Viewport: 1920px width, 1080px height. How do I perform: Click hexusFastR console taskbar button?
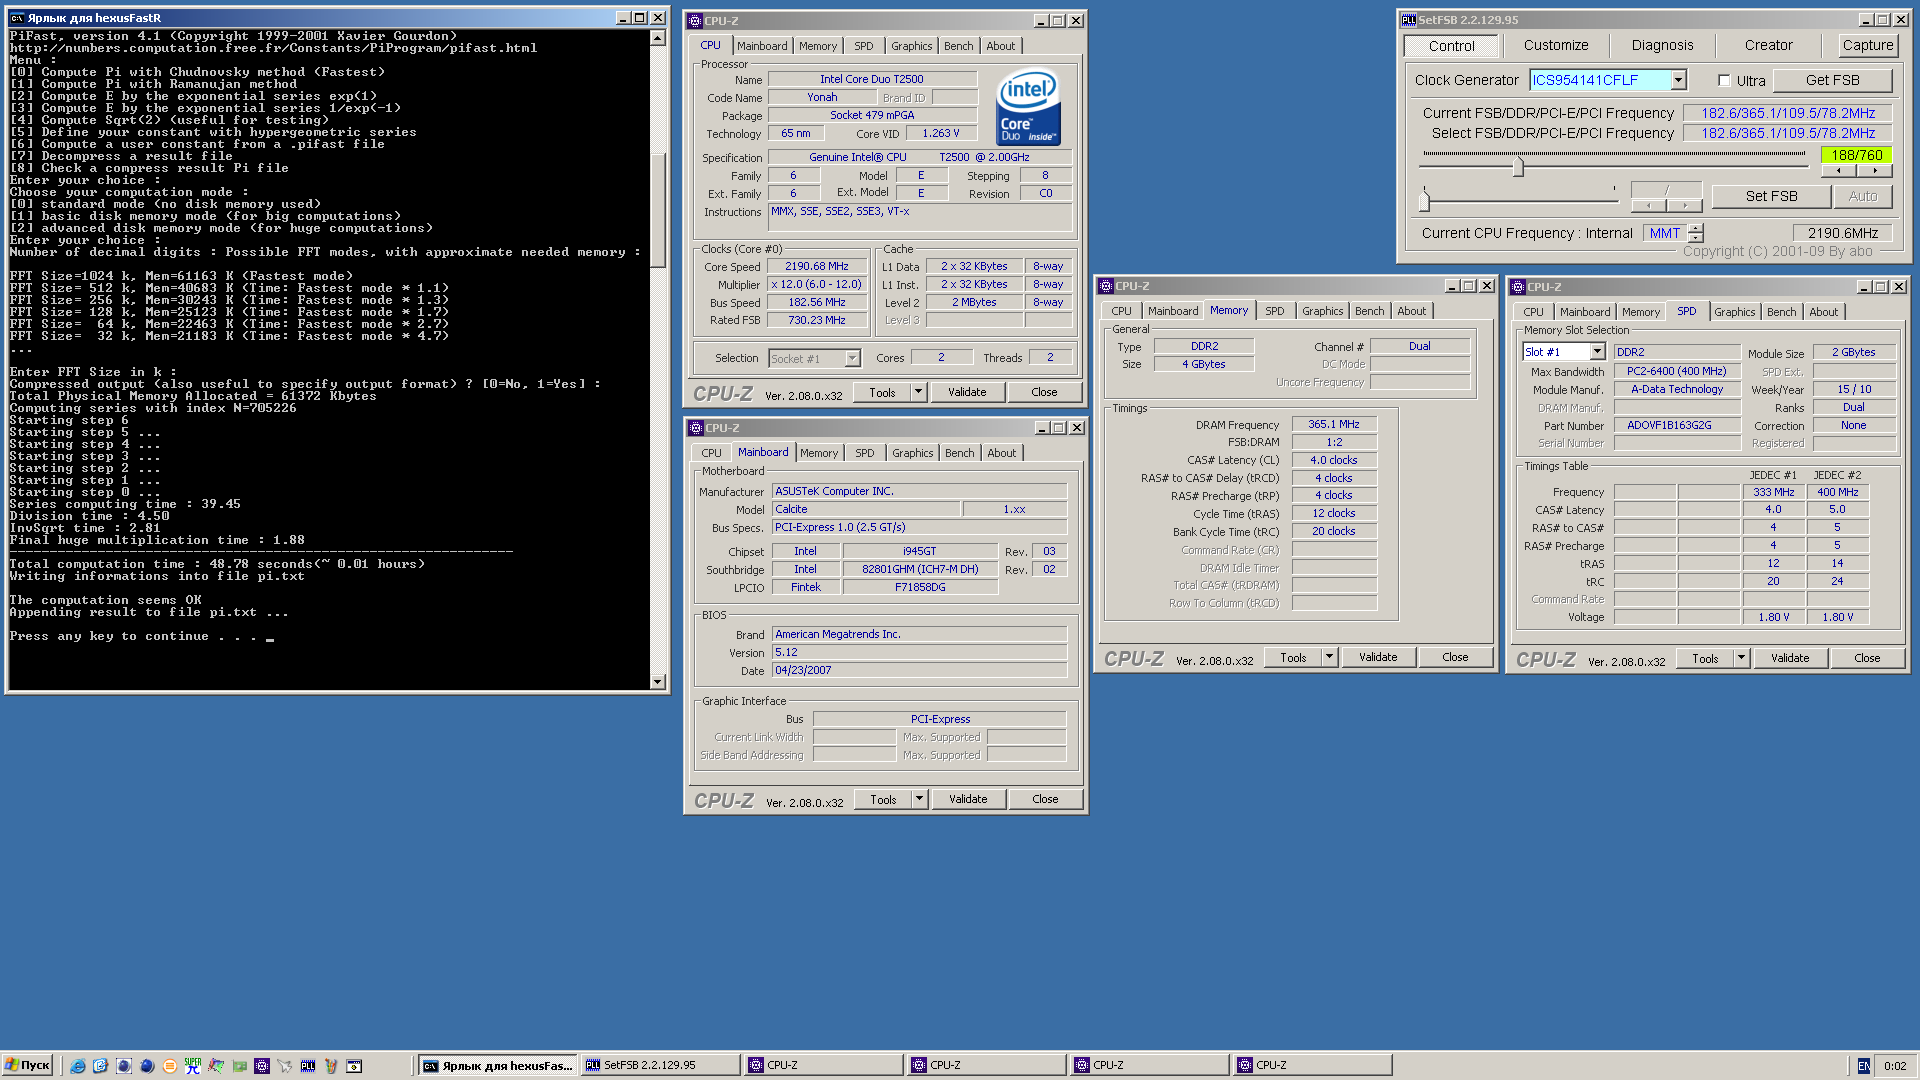[498, 1066]
